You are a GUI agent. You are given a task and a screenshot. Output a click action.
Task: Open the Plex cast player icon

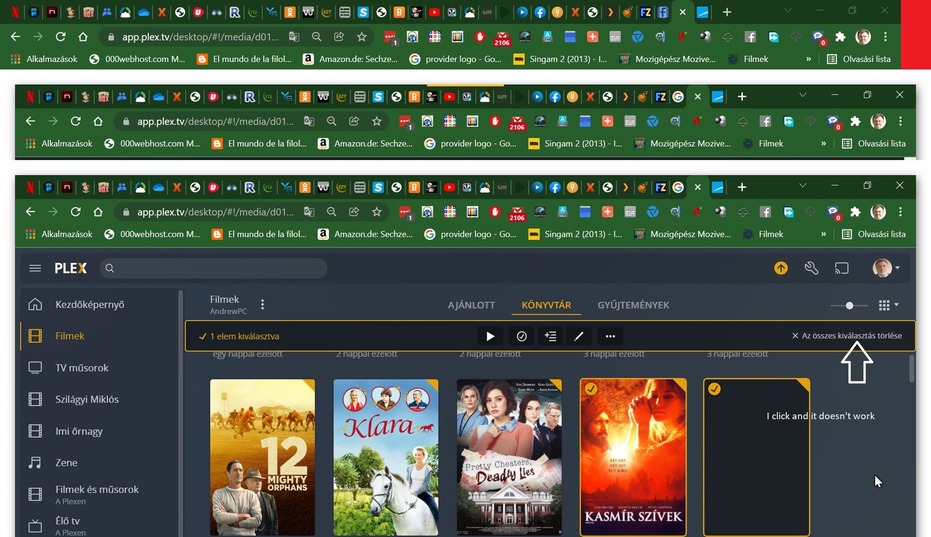(x=841, y=268)
